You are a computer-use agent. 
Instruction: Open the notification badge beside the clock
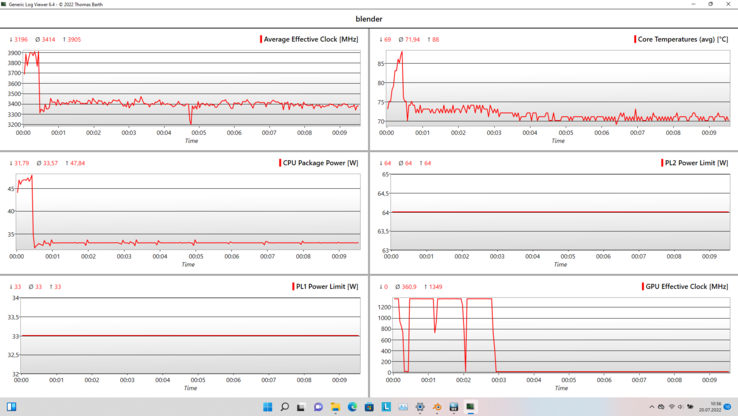(x=727, y=407)
